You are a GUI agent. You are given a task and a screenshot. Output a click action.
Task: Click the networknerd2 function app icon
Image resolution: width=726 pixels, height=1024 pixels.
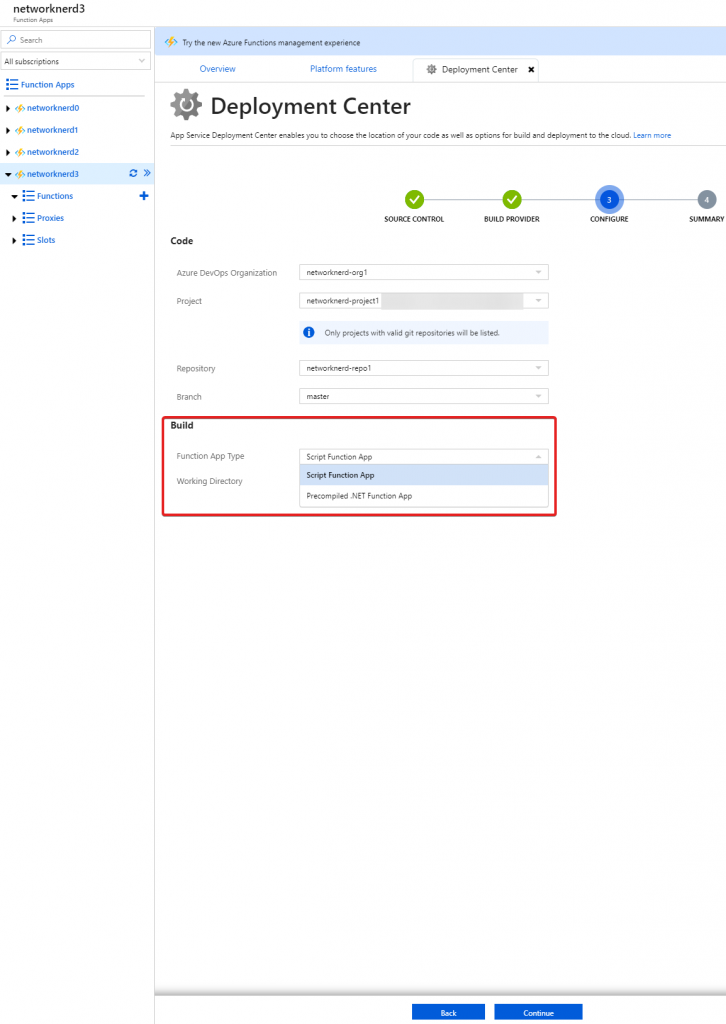pos(20,152)
